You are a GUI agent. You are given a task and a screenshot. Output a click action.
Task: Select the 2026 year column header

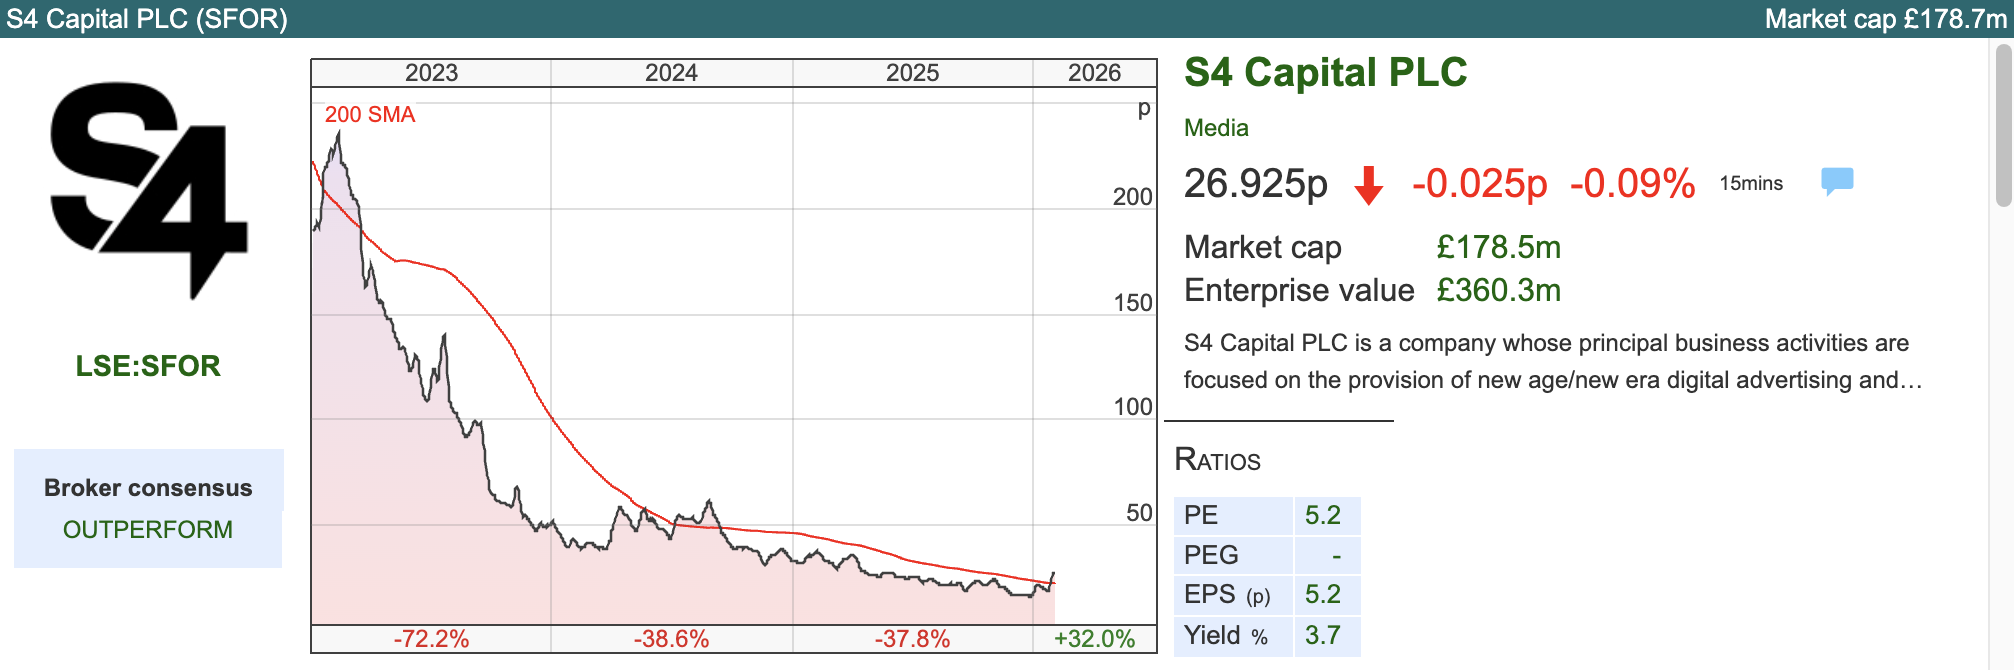(x=1094, y=73)
